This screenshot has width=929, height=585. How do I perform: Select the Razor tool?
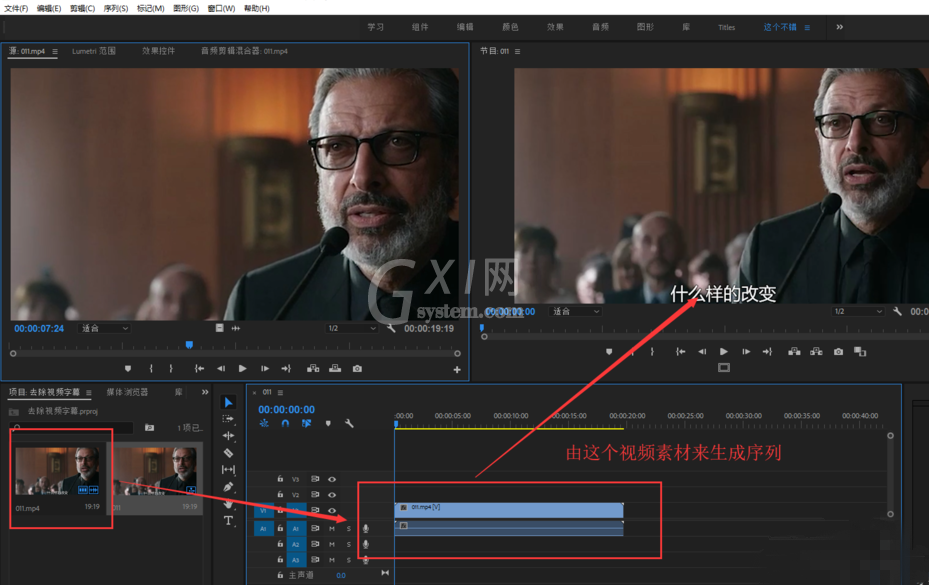228,453
